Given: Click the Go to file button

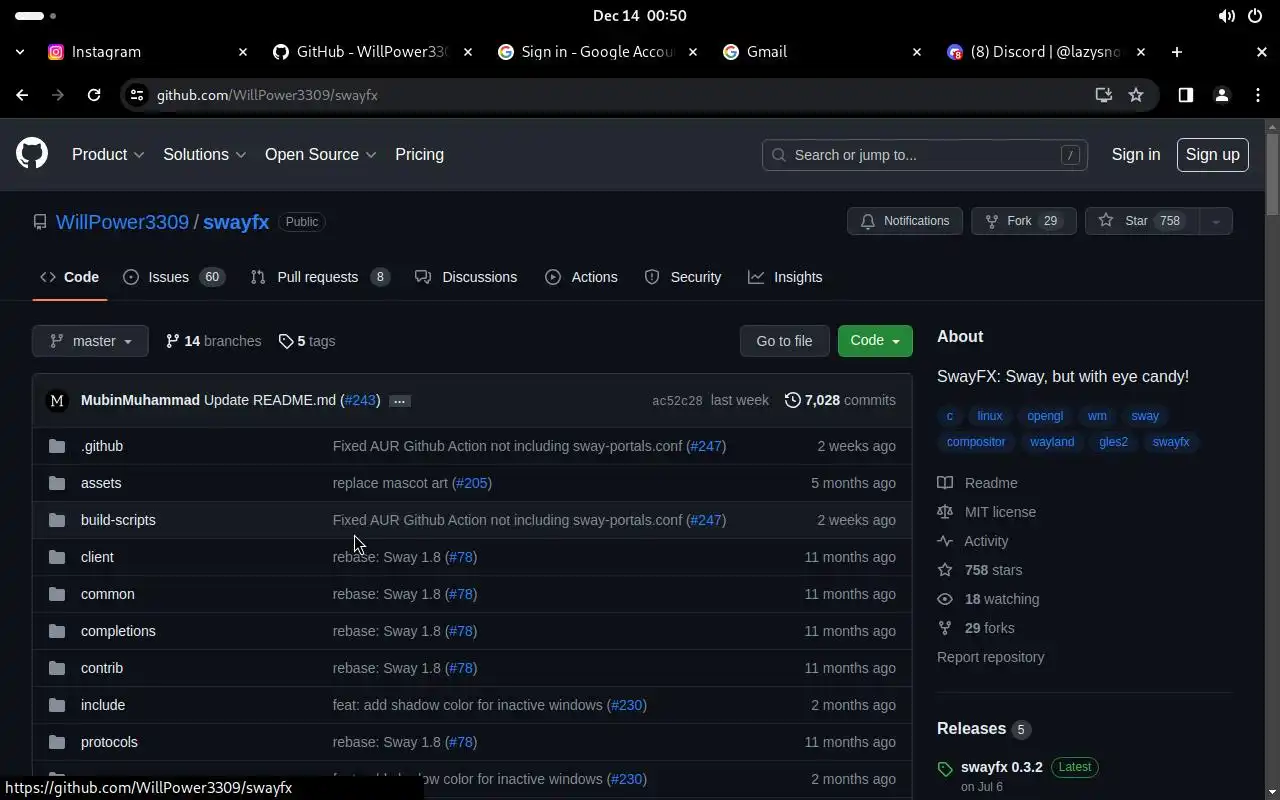Looking at the screenshot, I should click(784, 341).
